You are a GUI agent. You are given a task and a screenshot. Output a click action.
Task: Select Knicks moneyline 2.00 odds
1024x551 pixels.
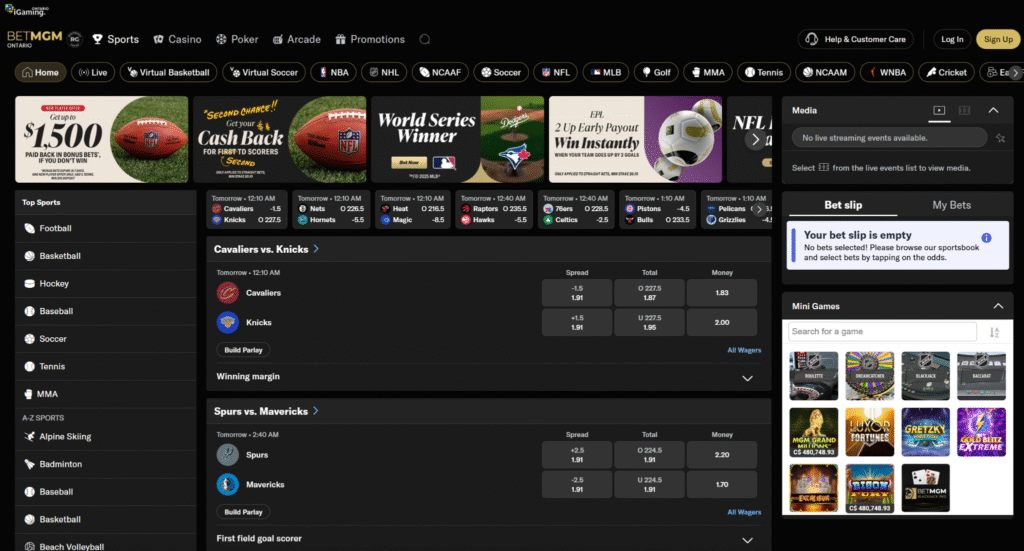(722, 322)
